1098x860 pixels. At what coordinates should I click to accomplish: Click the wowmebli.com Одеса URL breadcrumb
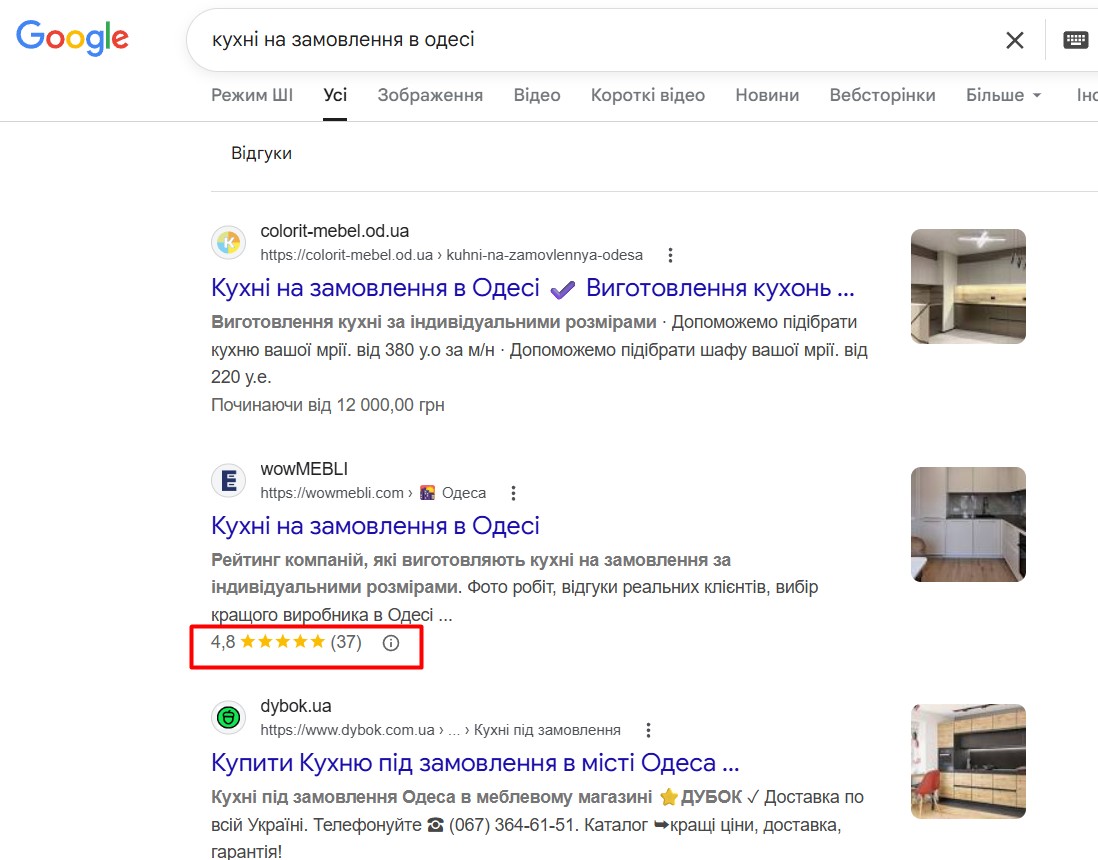[373, 493]
